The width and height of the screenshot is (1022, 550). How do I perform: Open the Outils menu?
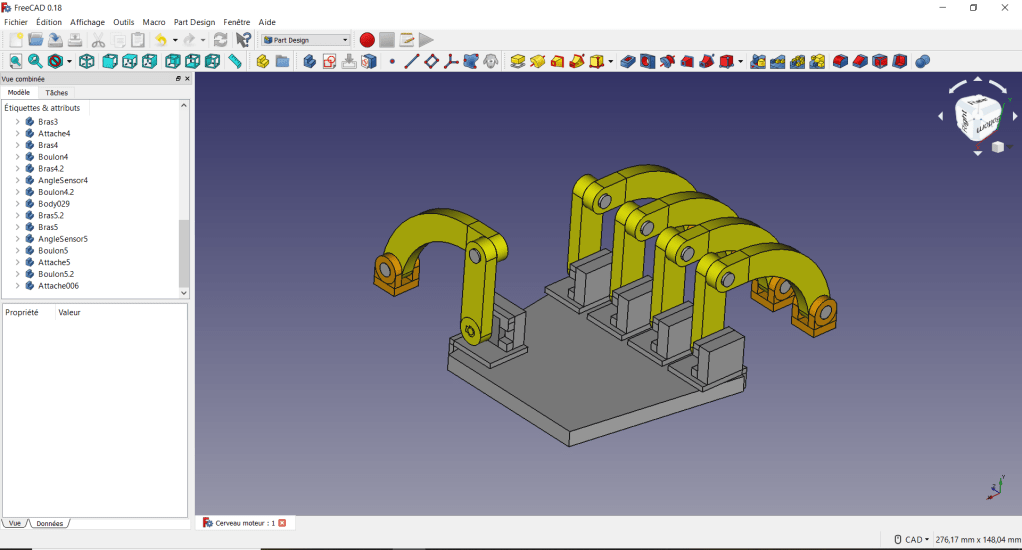(x=123, y=22)
